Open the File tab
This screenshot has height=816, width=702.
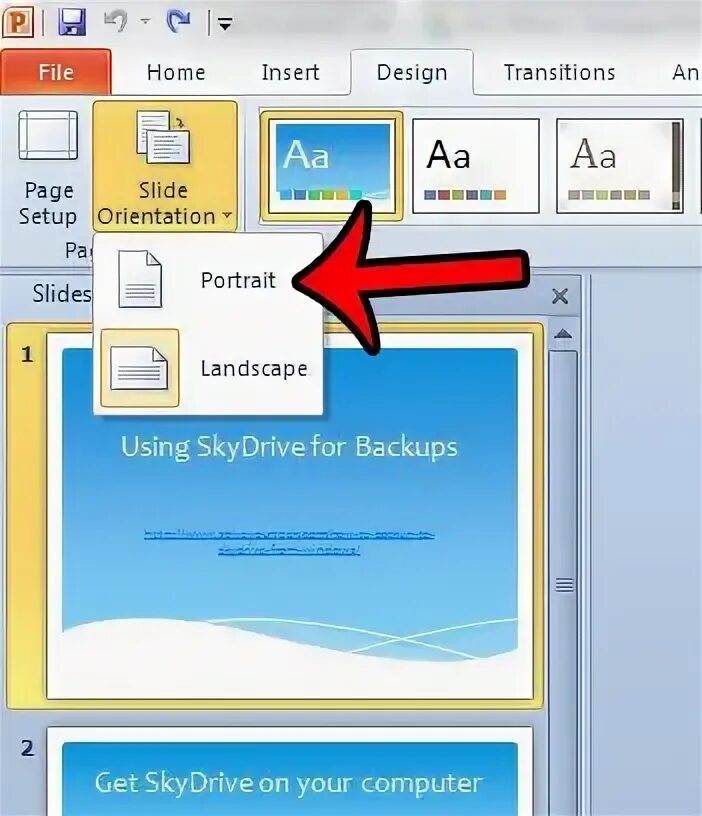coord(56,72)
